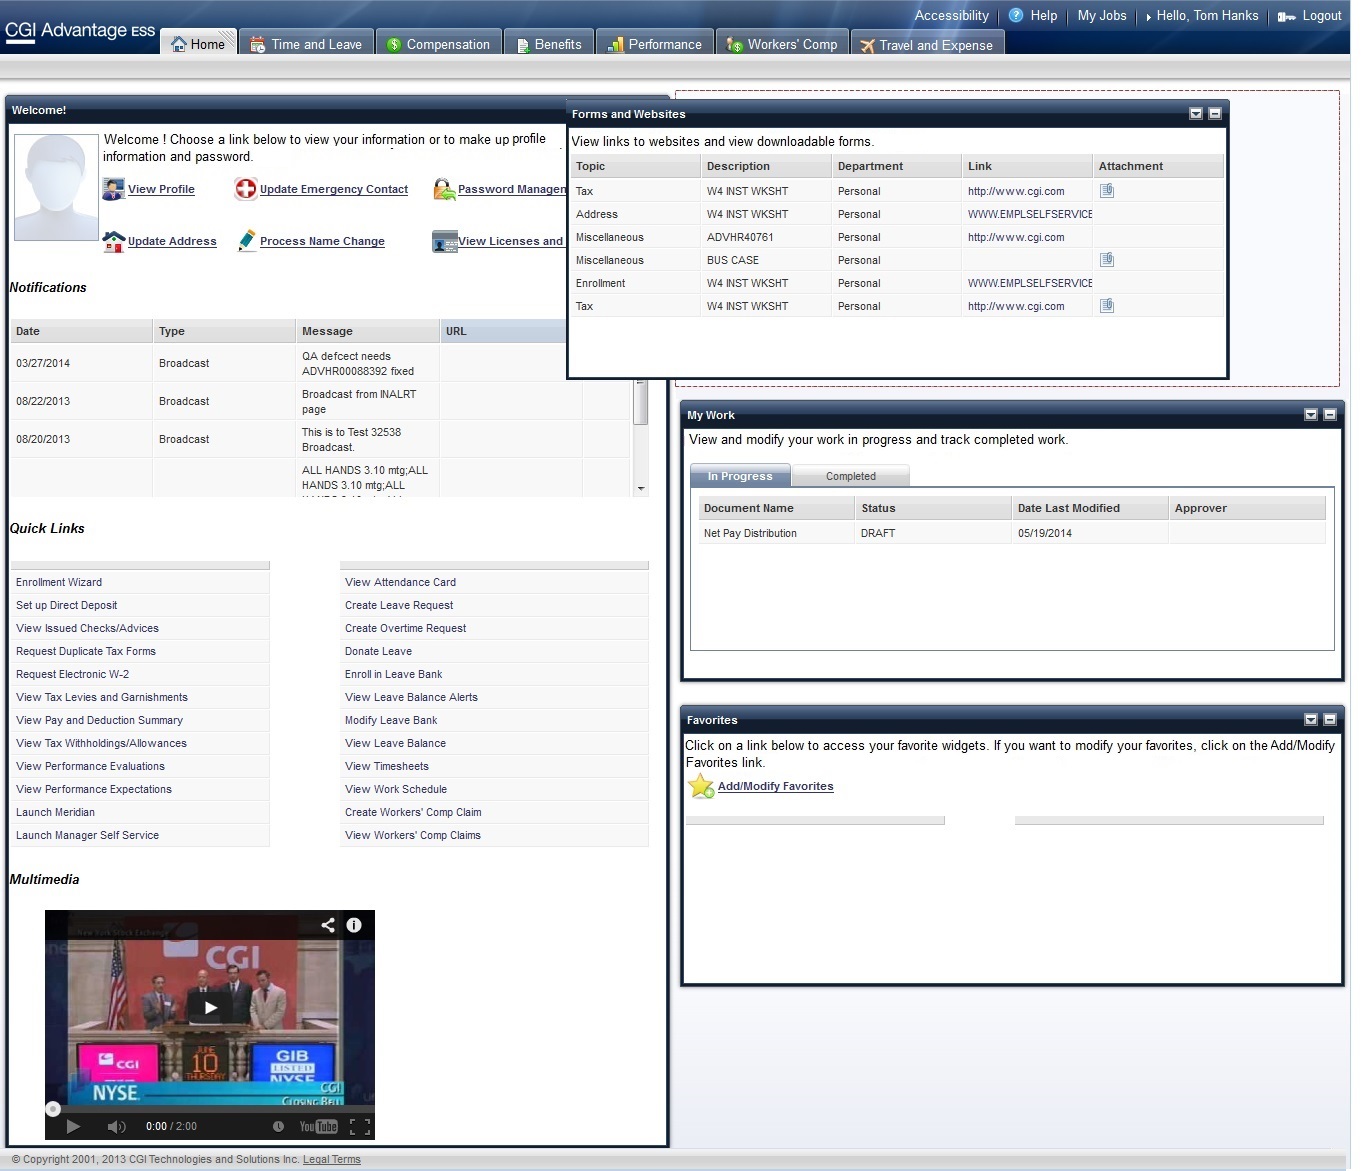Open Create Workers' Comp Claim link
Screen dimensions: 1366x1171
(x=413, y=812)
